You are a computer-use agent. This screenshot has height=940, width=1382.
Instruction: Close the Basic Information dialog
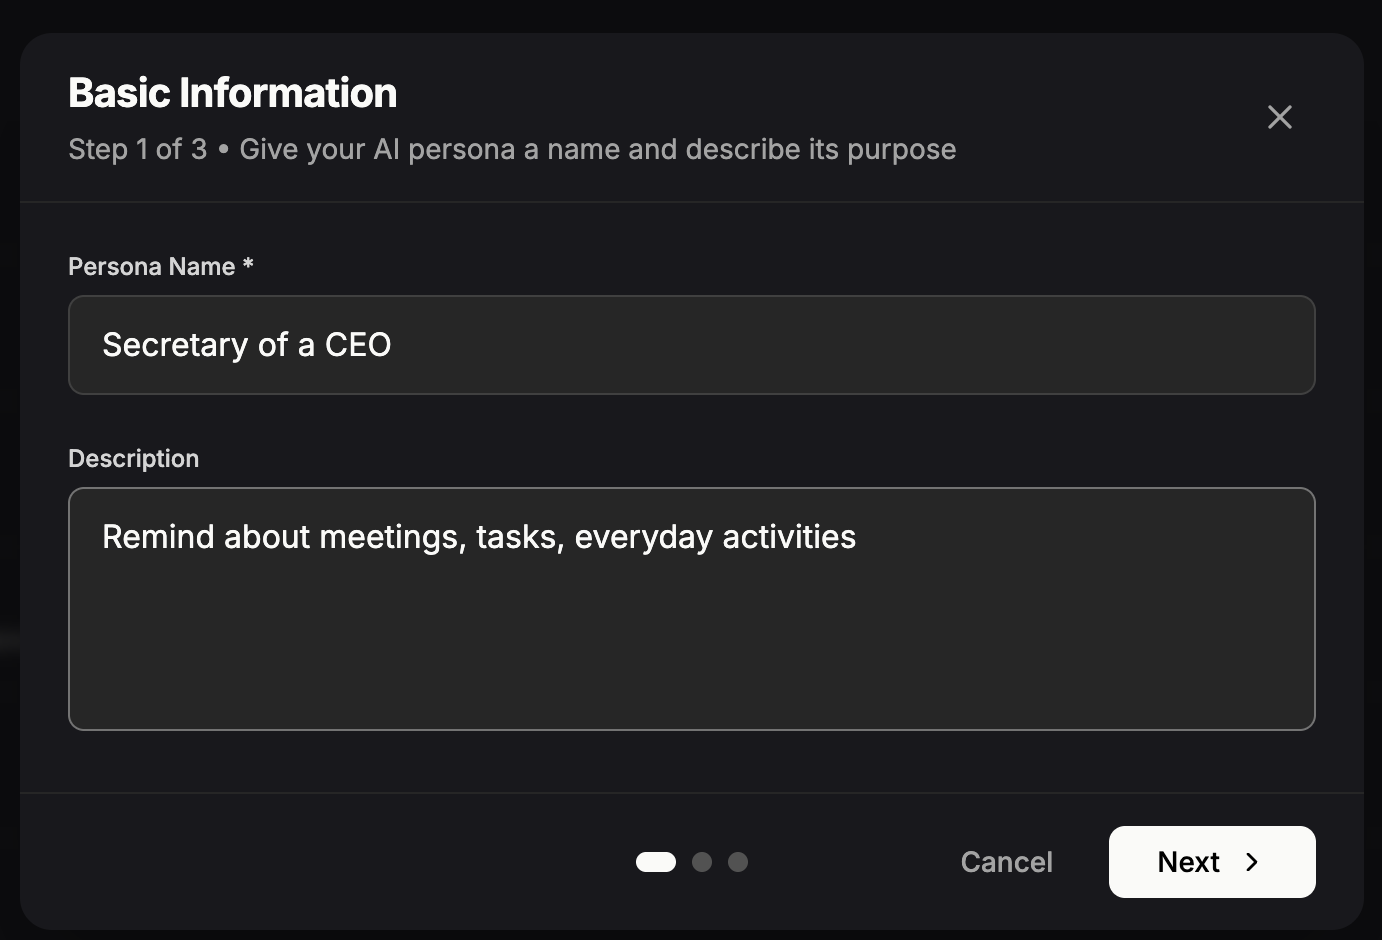1279,117
